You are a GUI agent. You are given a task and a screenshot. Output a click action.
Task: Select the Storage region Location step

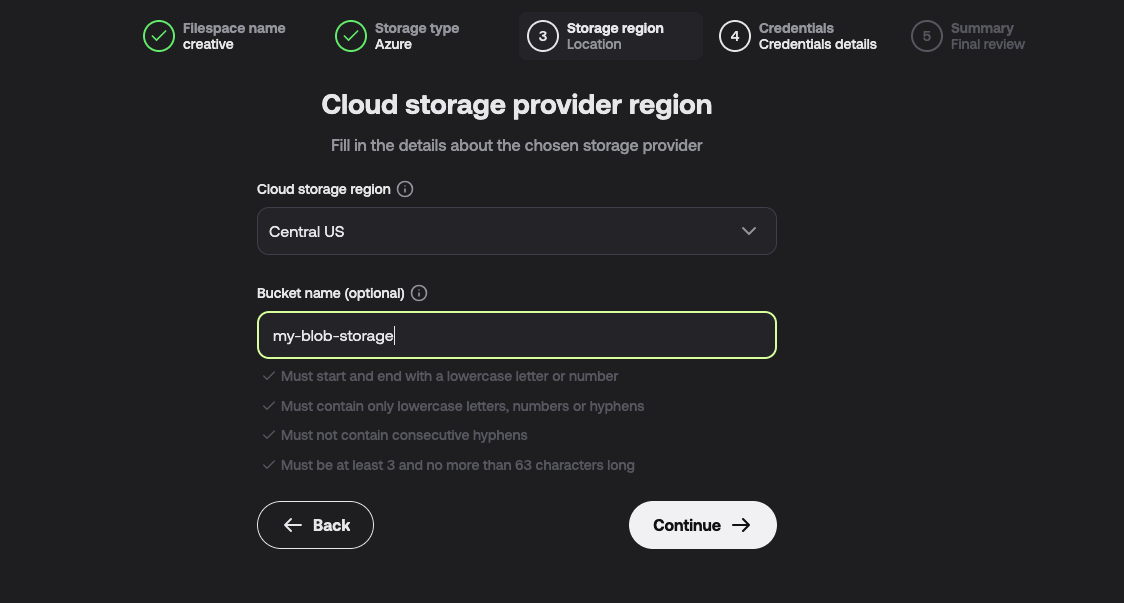pyautogui.click(x=611, y=36)
